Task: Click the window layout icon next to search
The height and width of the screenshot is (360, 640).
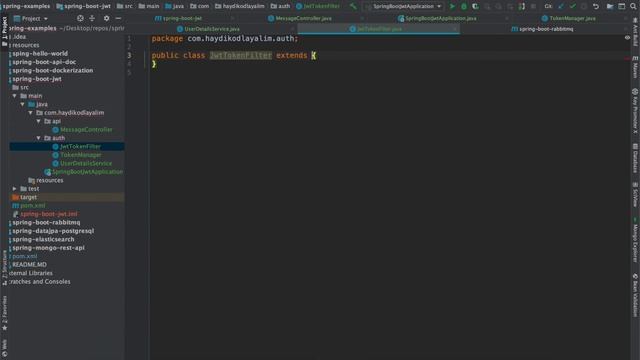Action: pos(622,6)
